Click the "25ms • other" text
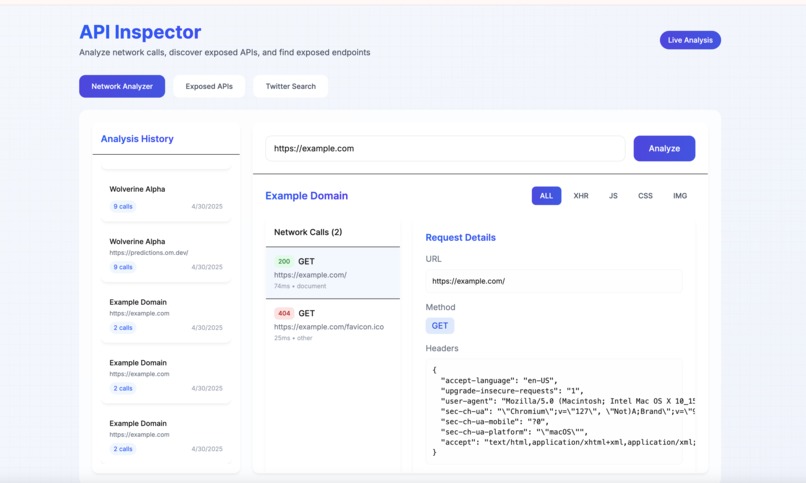Viewport: 806px width, 483px height. [293, 338]
